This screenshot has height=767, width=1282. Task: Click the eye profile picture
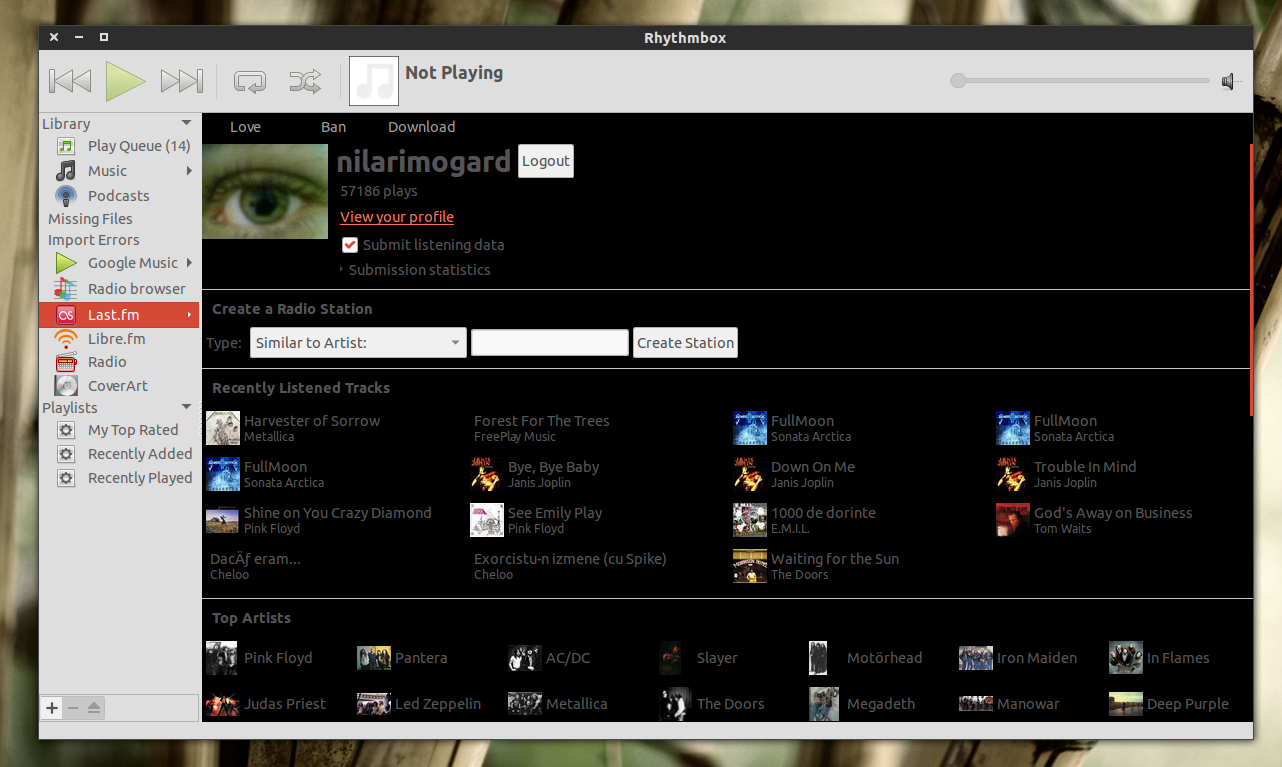pos(265,192)
